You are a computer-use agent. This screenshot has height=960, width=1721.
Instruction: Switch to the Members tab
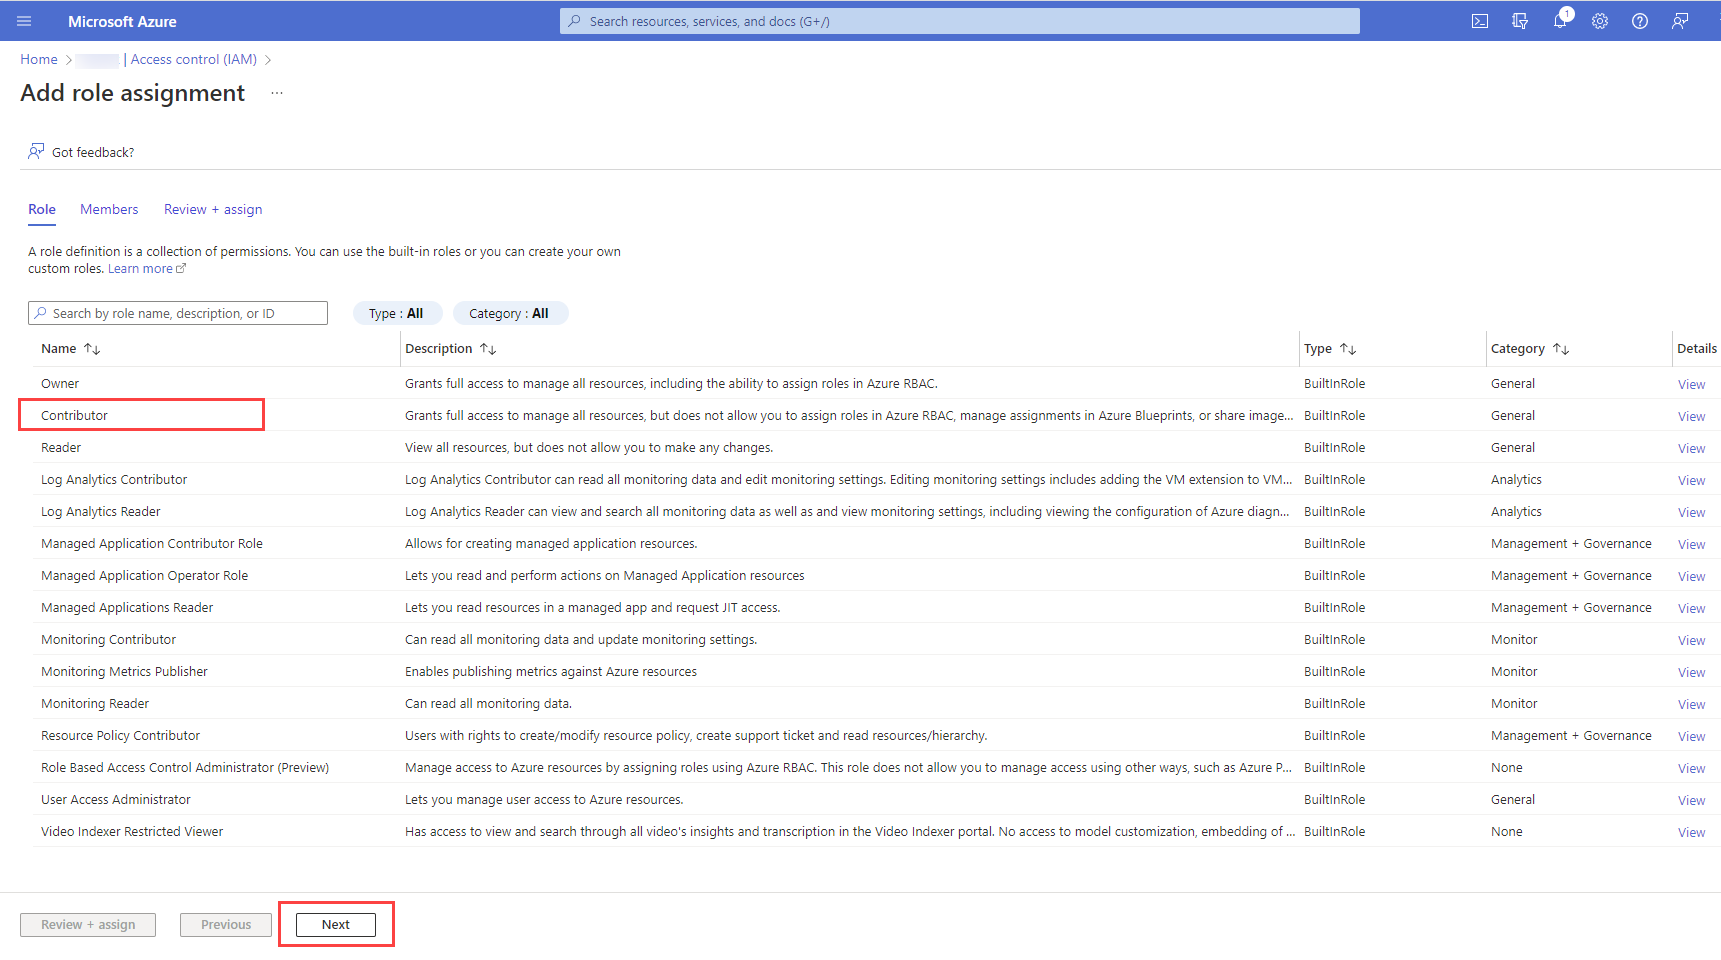(x=109, y=209)
